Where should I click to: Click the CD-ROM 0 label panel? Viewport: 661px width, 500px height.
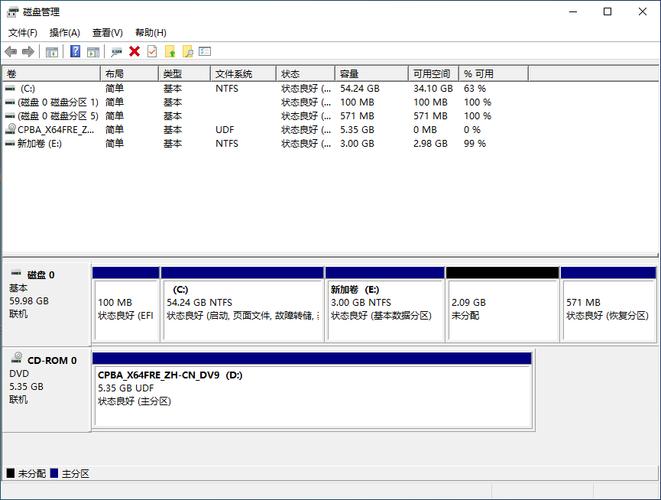pos(46,389)
